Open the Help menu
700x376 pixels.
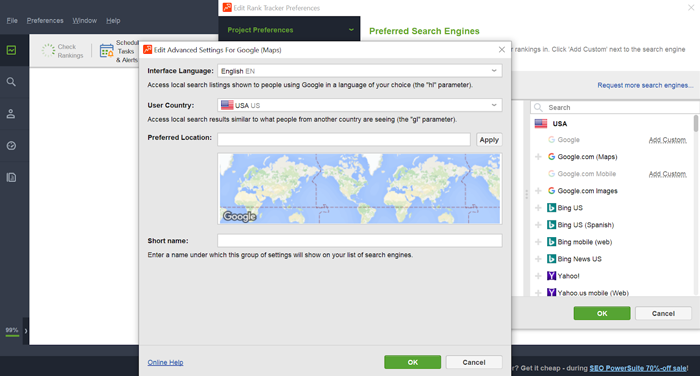(113, 21)
